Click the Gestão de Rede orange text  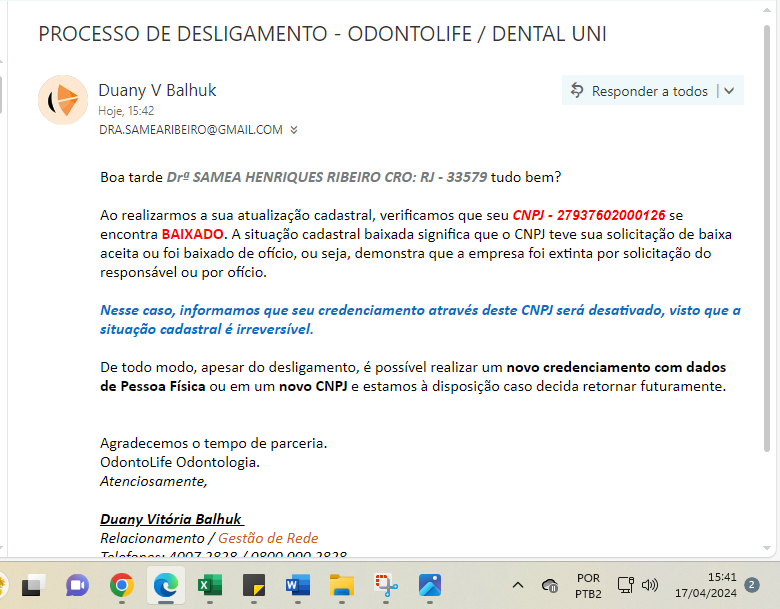[x=268, y=538]
